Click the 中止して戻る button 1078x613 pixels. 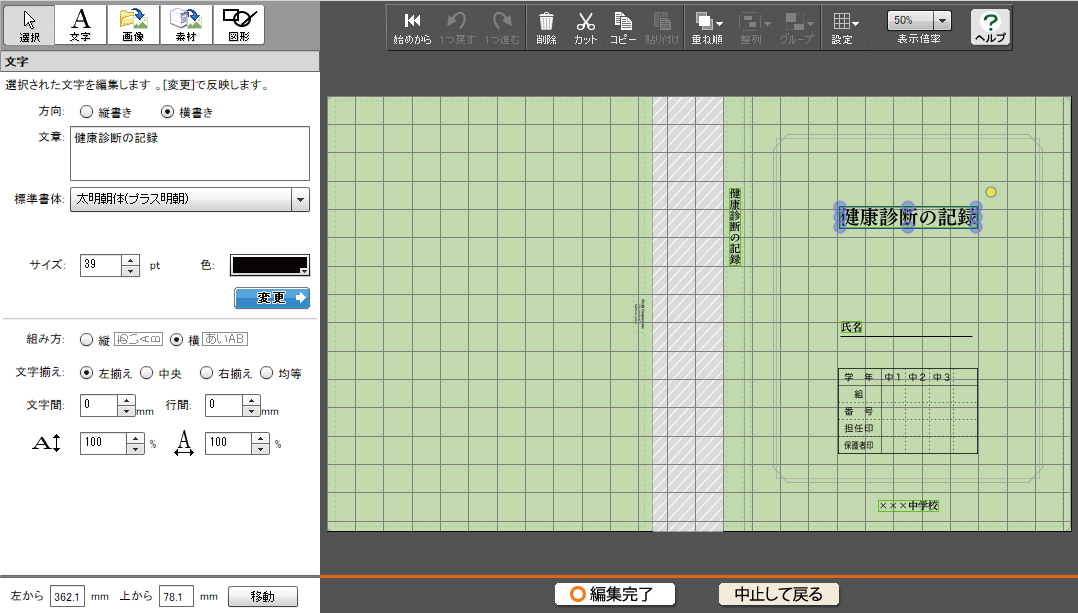(x=778, y=594)
